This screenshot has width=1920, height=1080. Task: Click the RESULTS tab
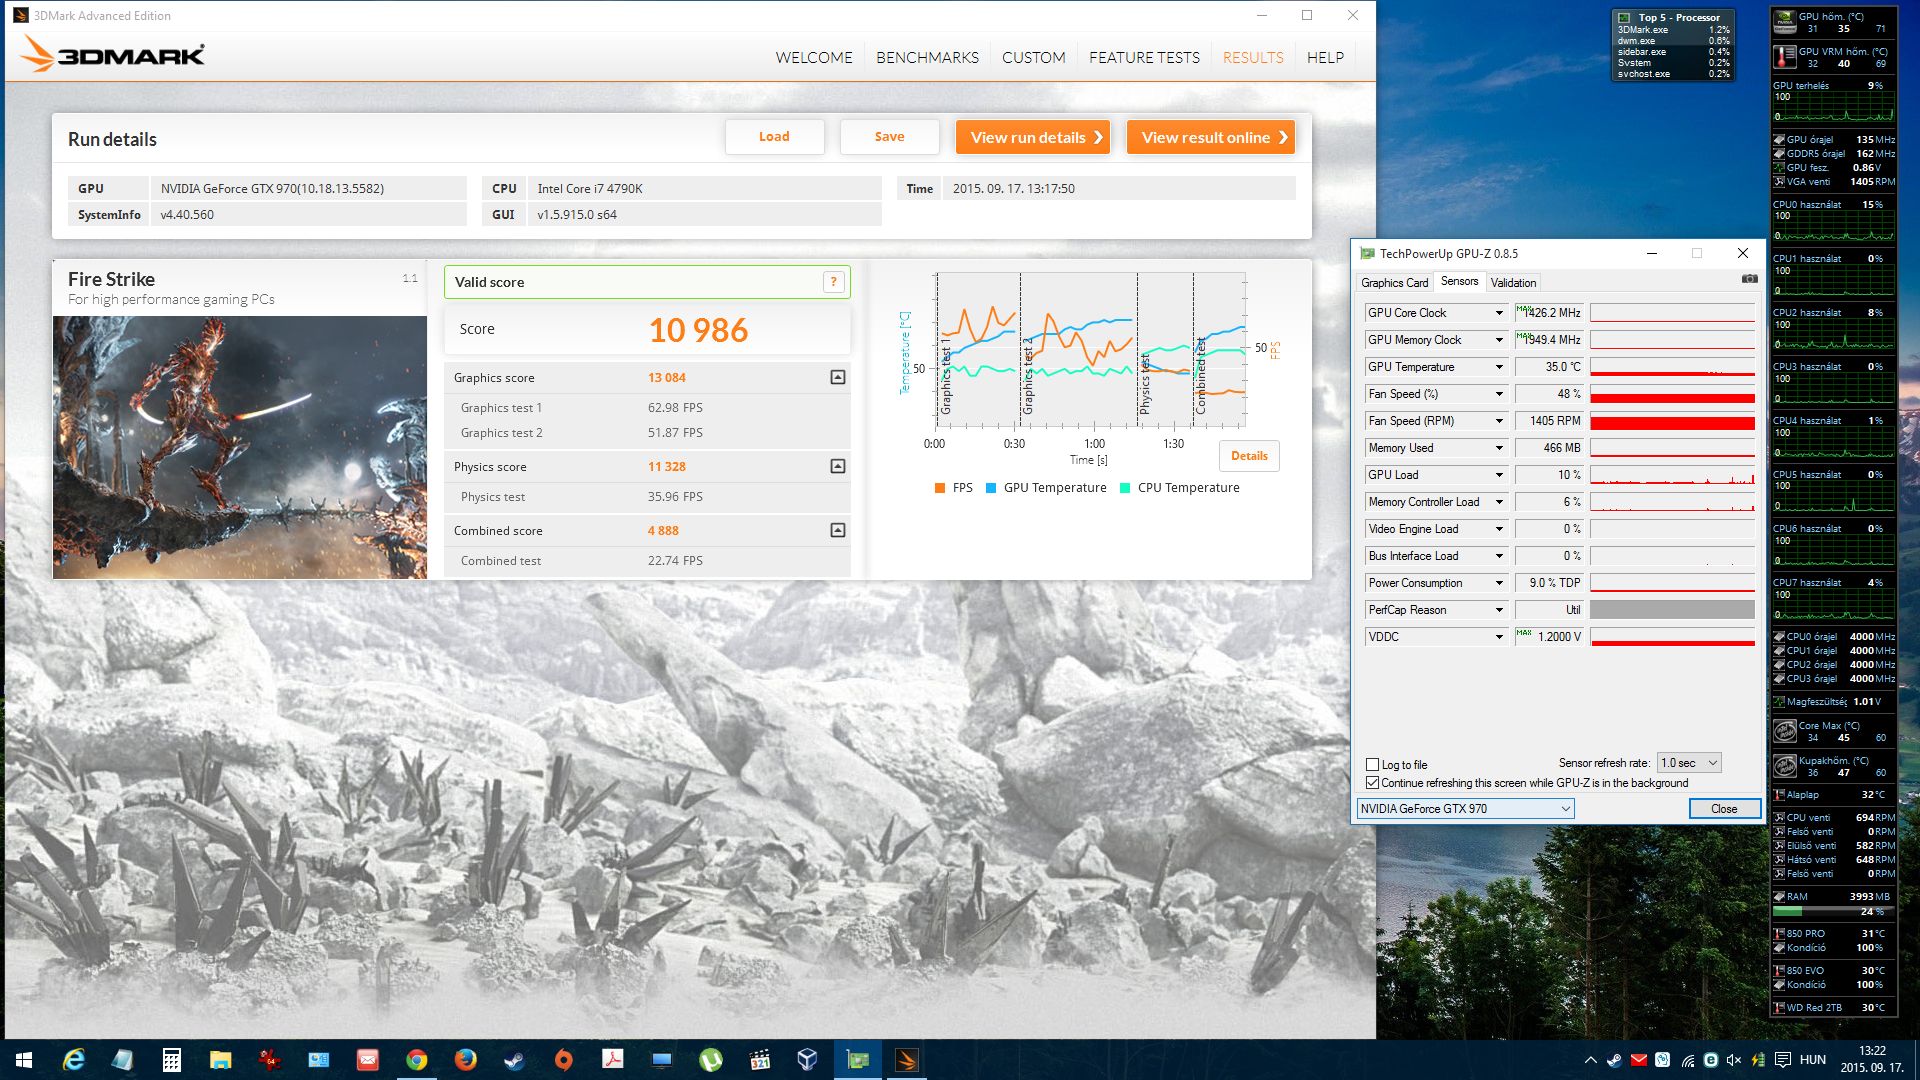[1253, 58]
